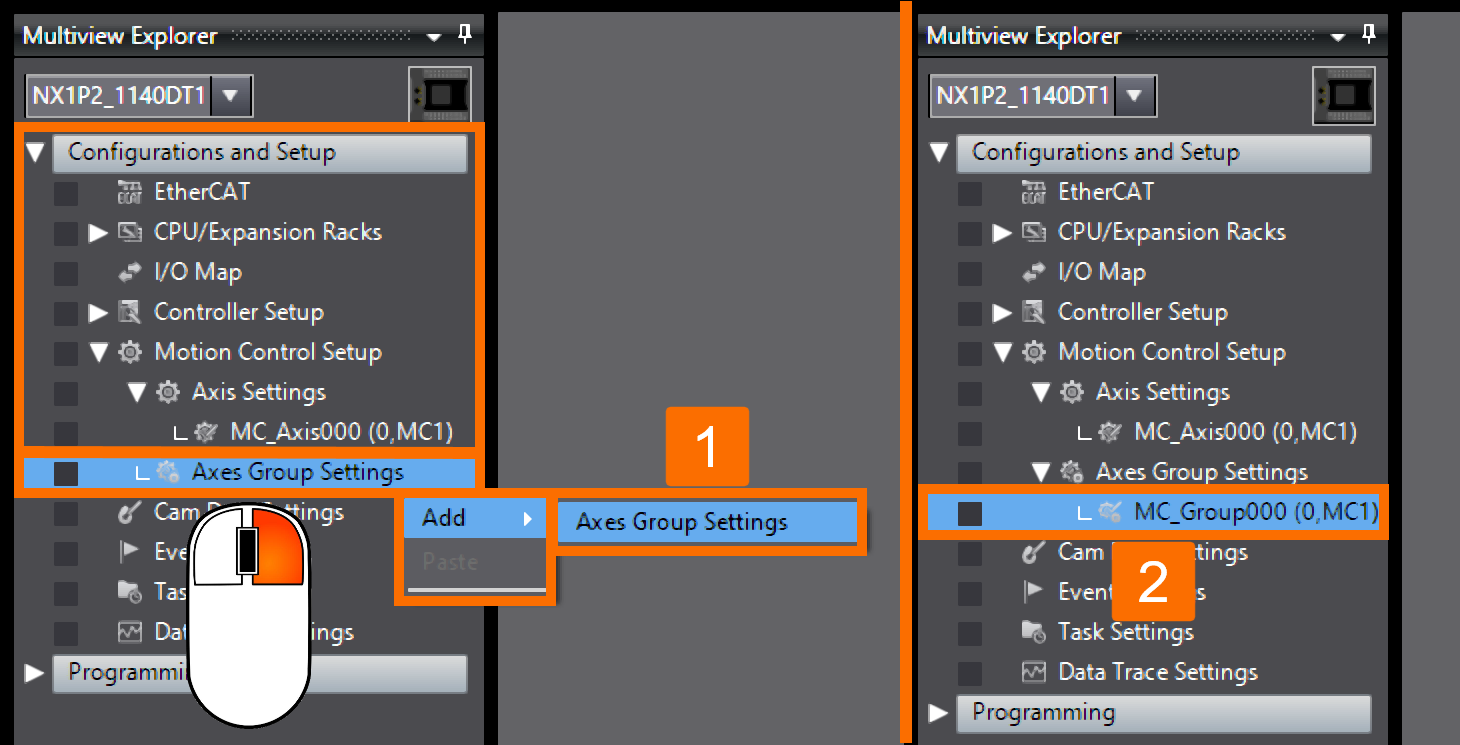Check the box beside MC_Group000 (0,MC1)
The height and width of the screenshot is (745, 1460).
(970, 512)
